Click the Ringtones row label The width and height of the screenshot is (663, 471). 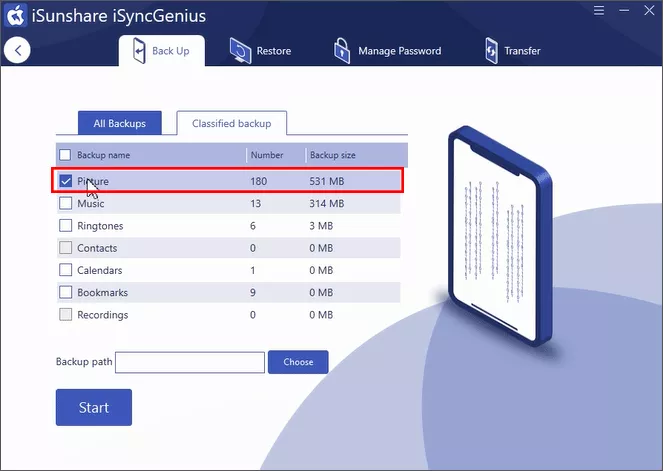pyautogui.click(x=100, y=226)
